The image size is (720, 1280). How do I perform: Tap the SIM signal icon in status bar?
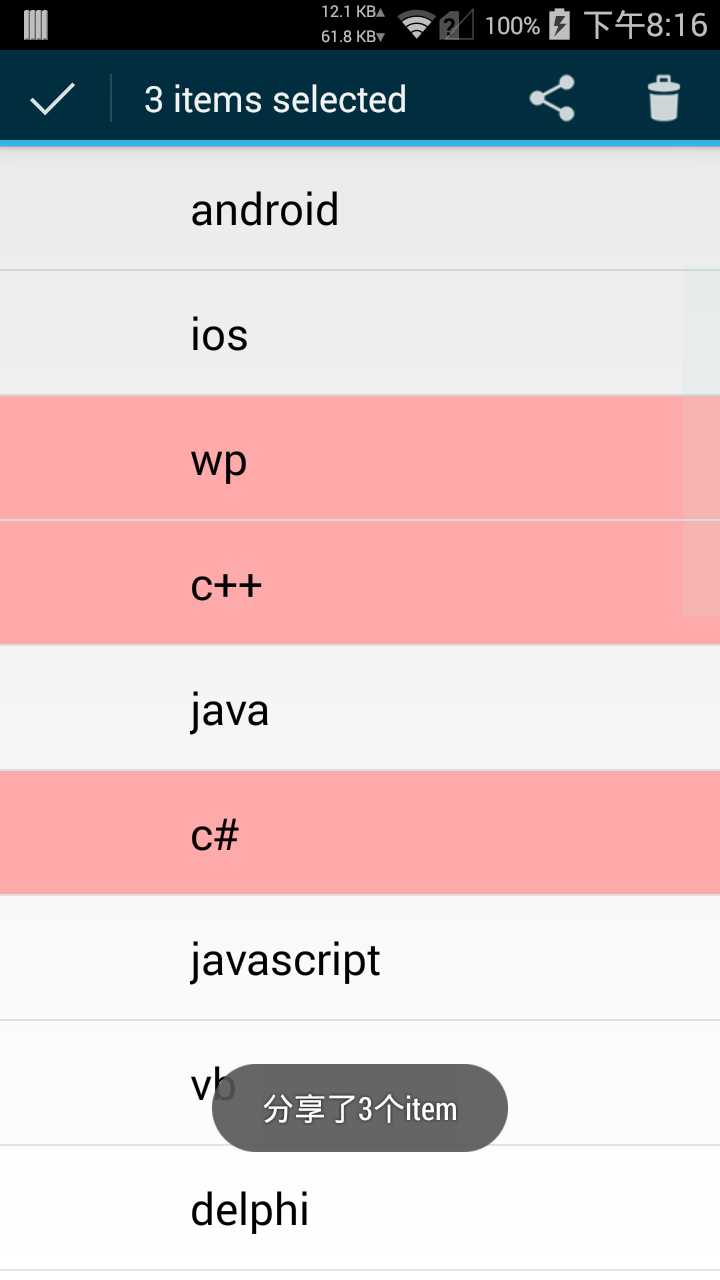point(456,25)
